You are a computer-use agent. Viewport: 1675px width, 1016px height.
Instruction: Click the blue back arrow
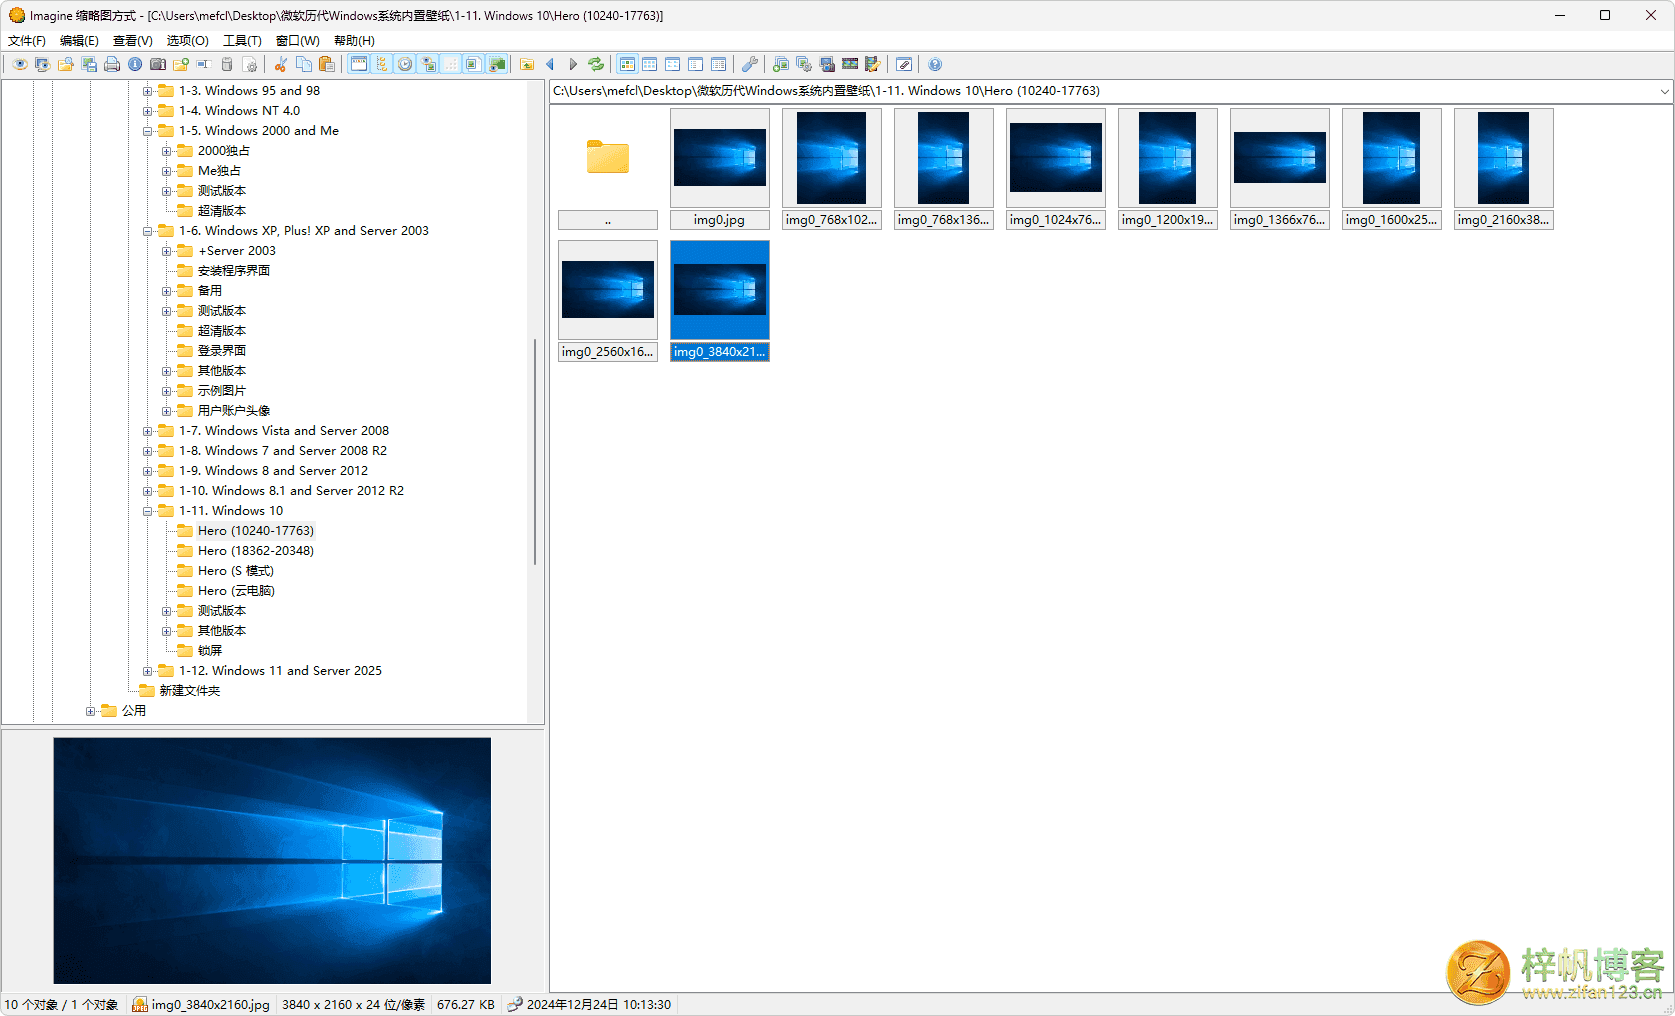(x=549, y=64)
